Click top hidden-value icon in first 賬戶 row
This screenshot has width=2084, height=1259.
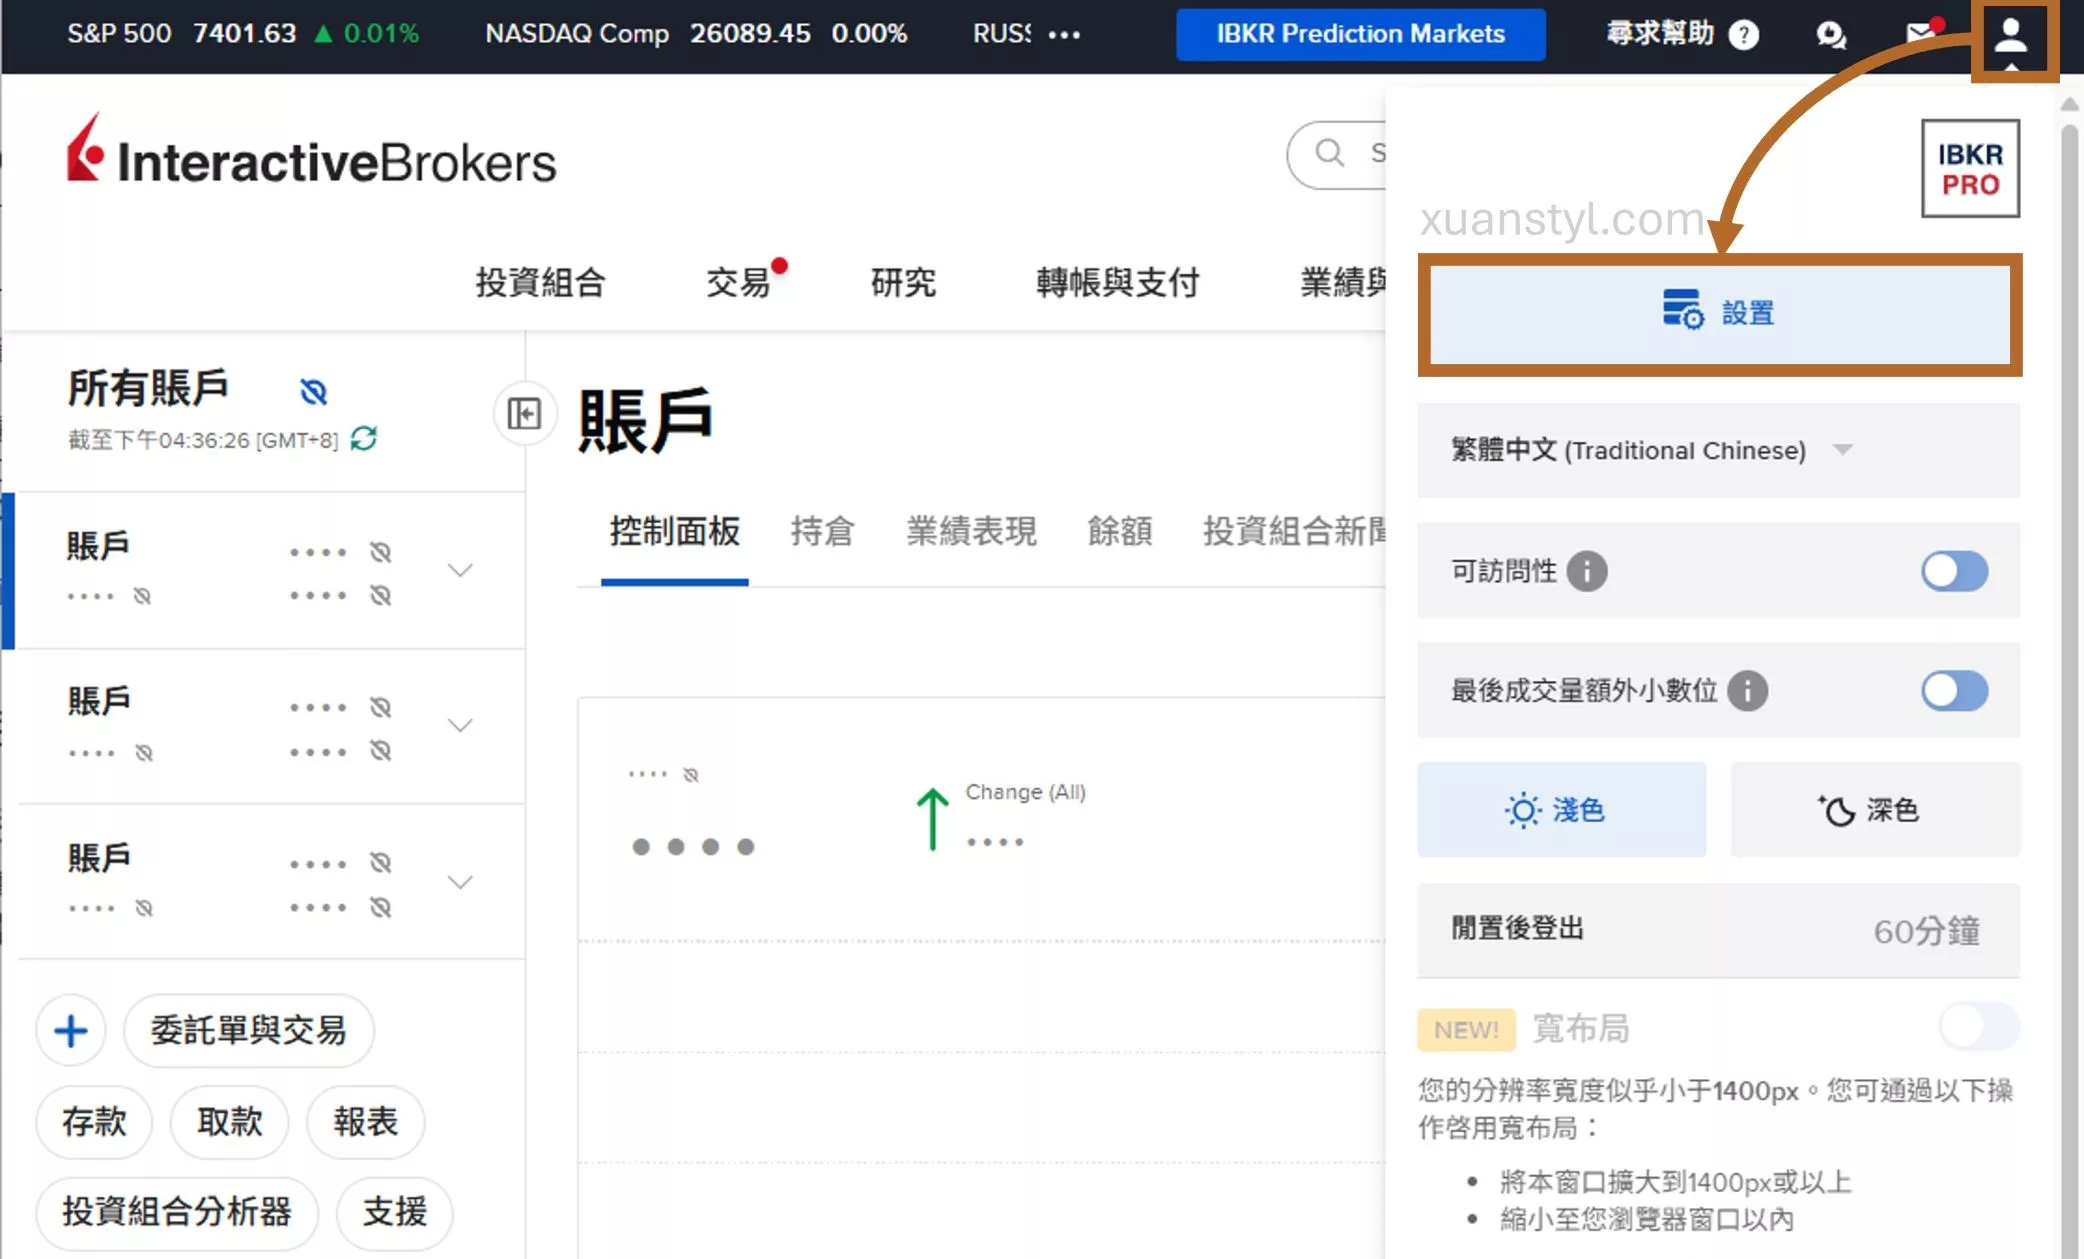380,552
